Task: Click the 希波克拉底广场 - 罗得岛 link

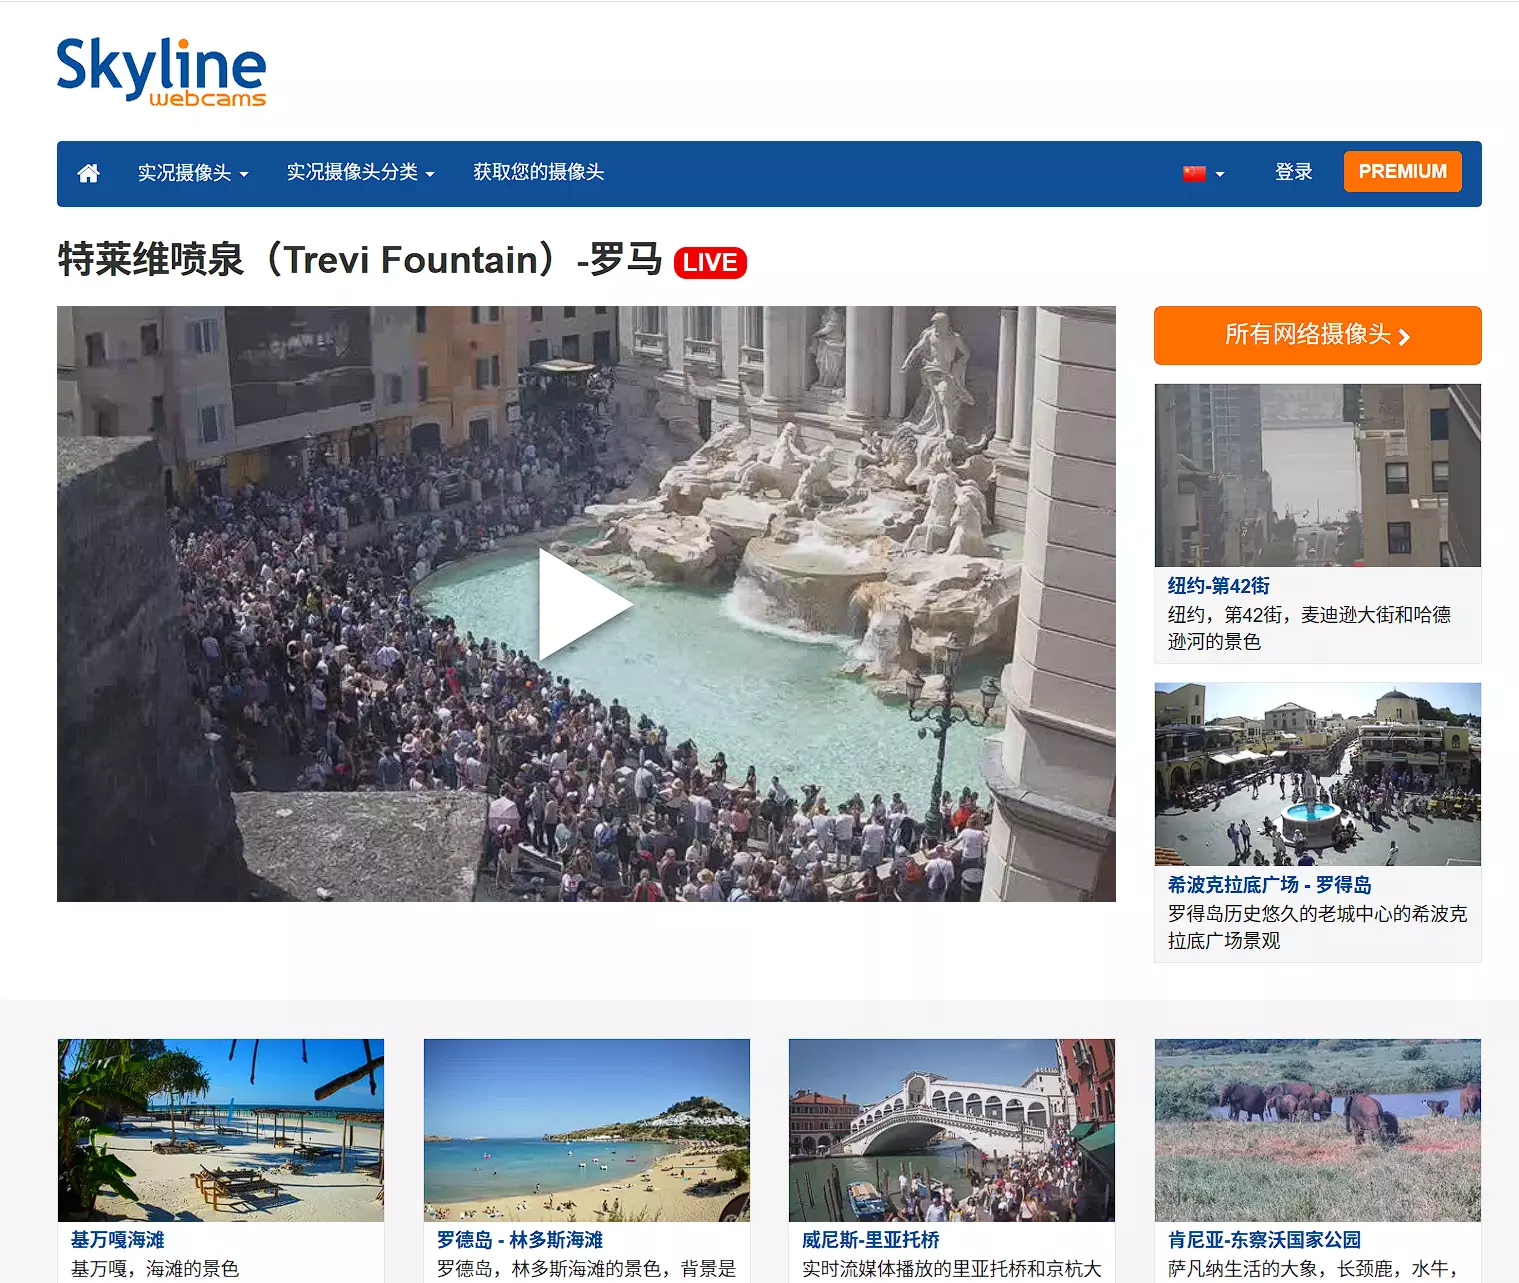Action: pyautogui.click(x=1269, y=885)
